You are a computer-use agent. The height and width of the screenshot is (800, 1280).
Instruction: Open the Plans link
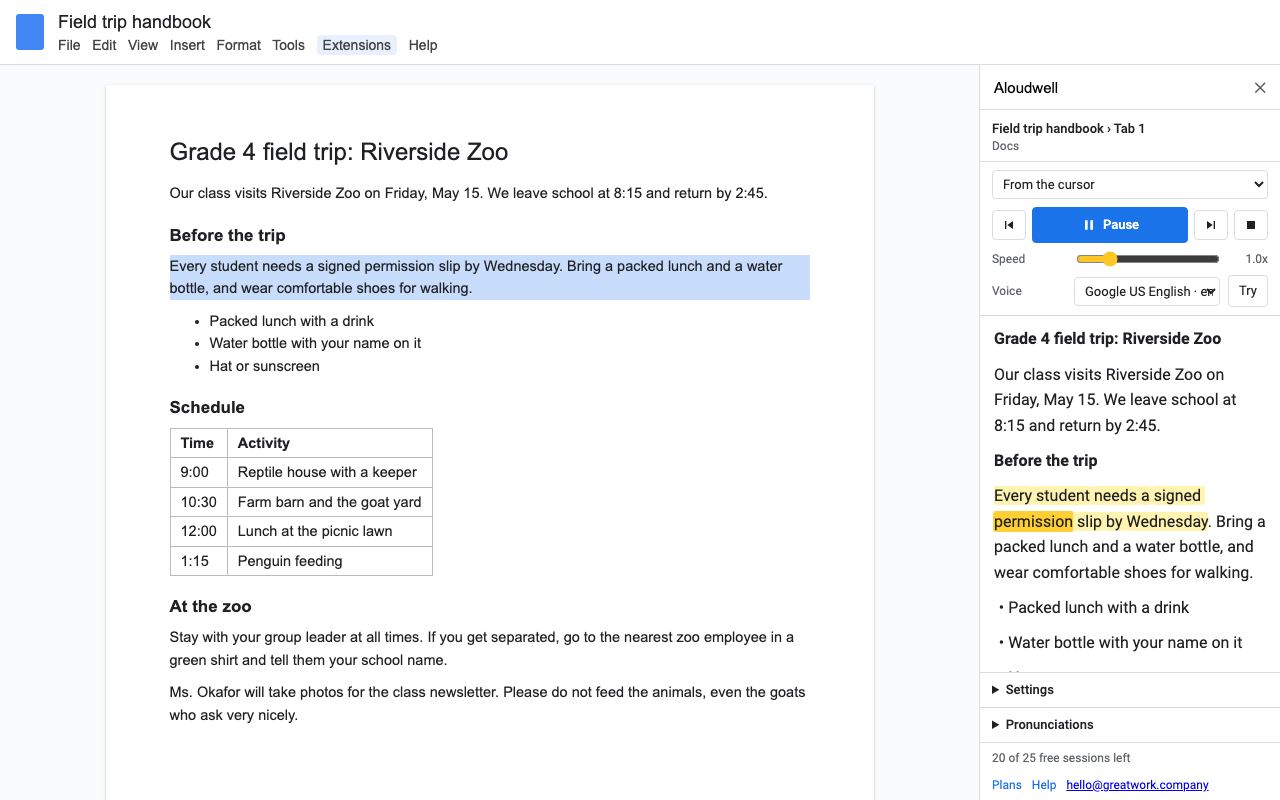1007,785
